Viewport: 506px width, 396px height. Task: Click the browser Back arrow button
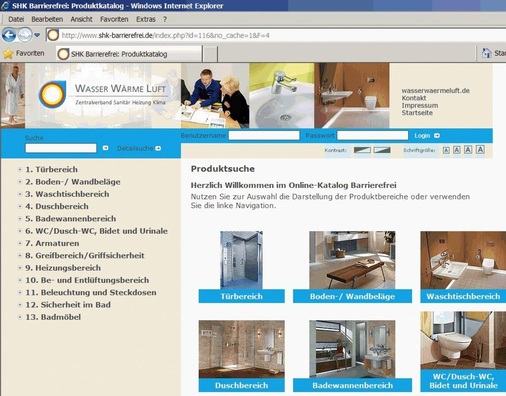pyautogui.click(x=9, y=35)
